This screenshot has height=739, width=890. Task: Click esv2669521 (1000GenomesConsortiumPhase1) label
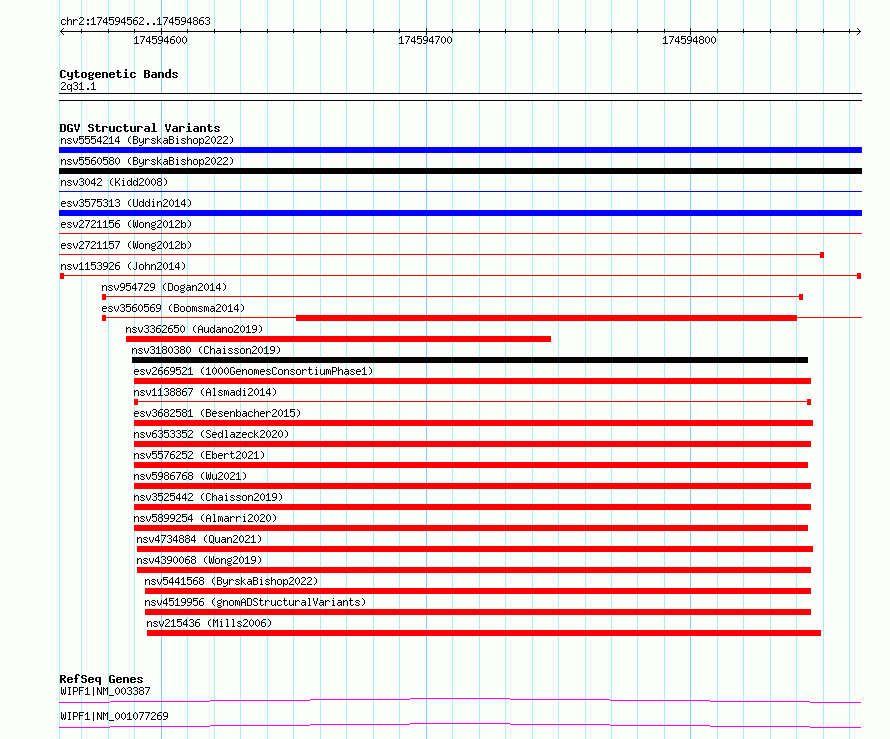click(253, 371)
